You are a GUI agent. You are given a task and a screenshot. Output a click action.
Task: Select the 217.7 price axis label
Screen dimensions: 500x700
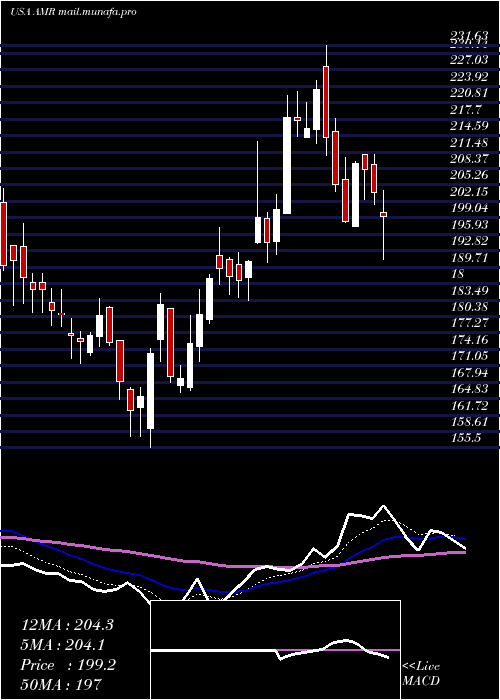tap(465, 109)
